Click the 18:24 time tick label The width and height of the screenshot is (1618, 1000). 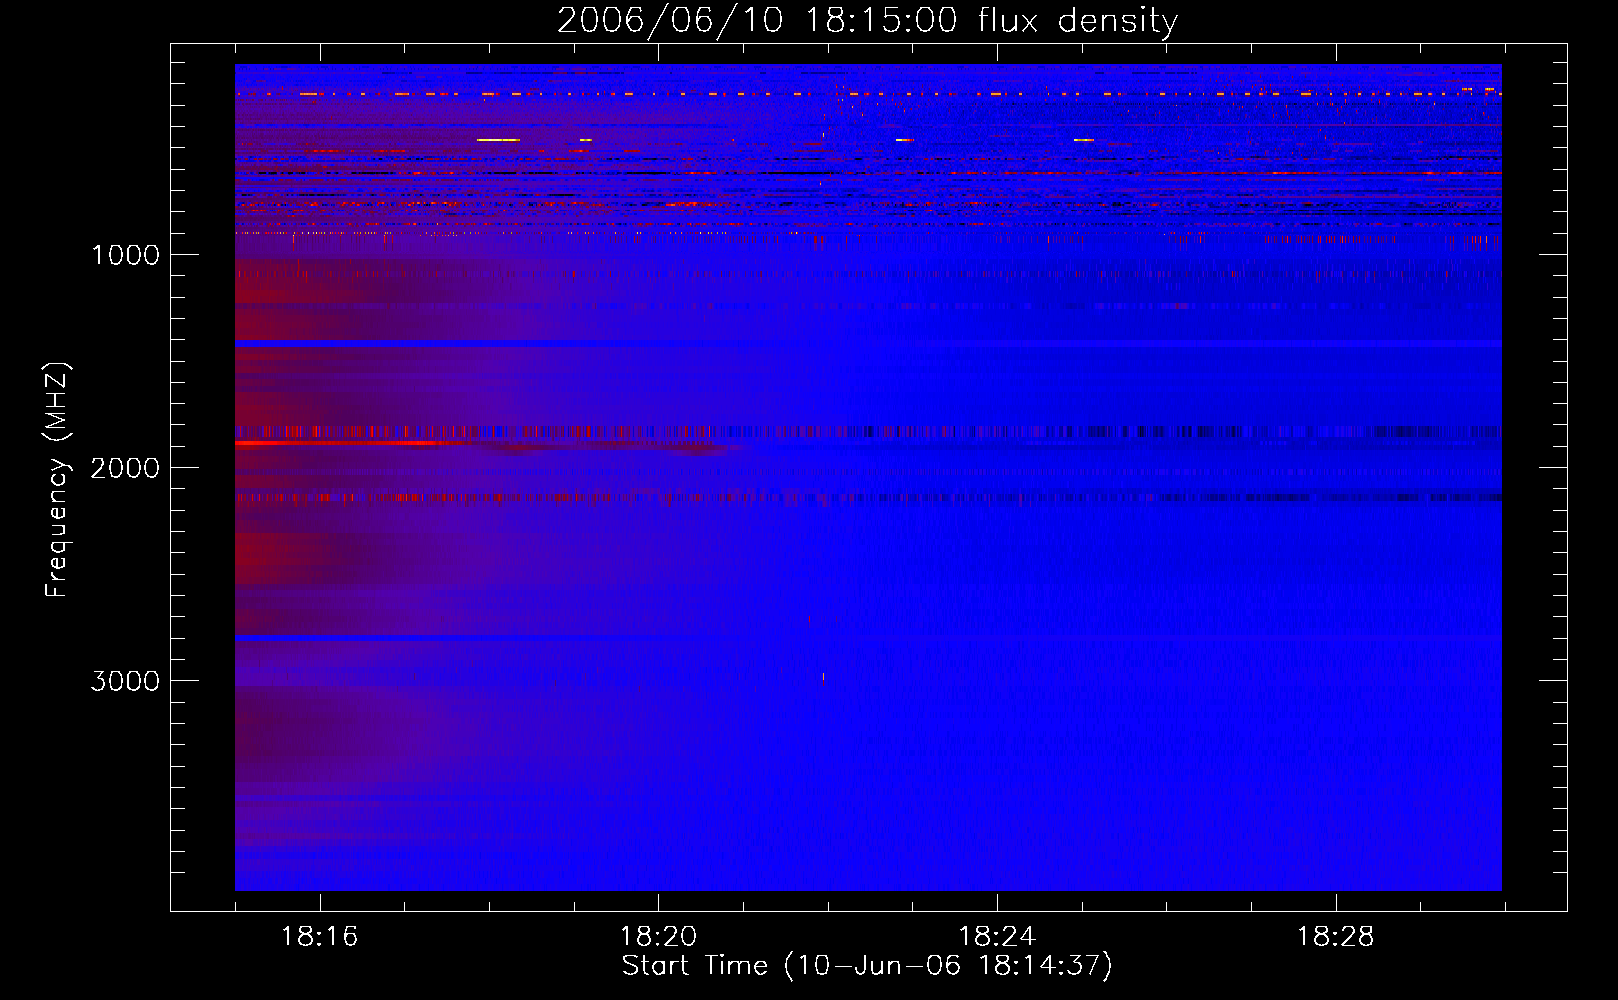click(x=997, y=937)
